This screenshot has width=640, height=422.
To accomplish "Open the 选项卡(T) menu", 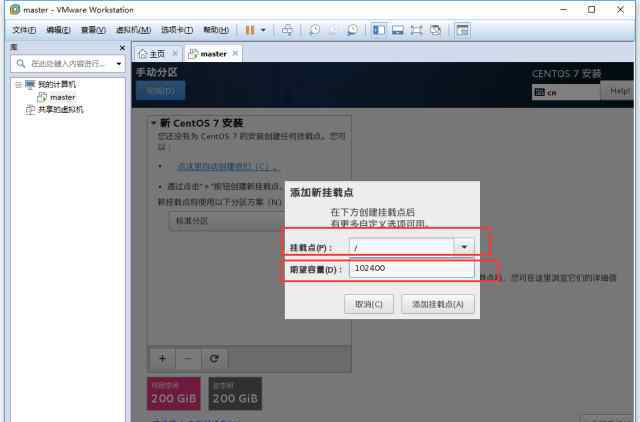I will click(x=177, y=30).
